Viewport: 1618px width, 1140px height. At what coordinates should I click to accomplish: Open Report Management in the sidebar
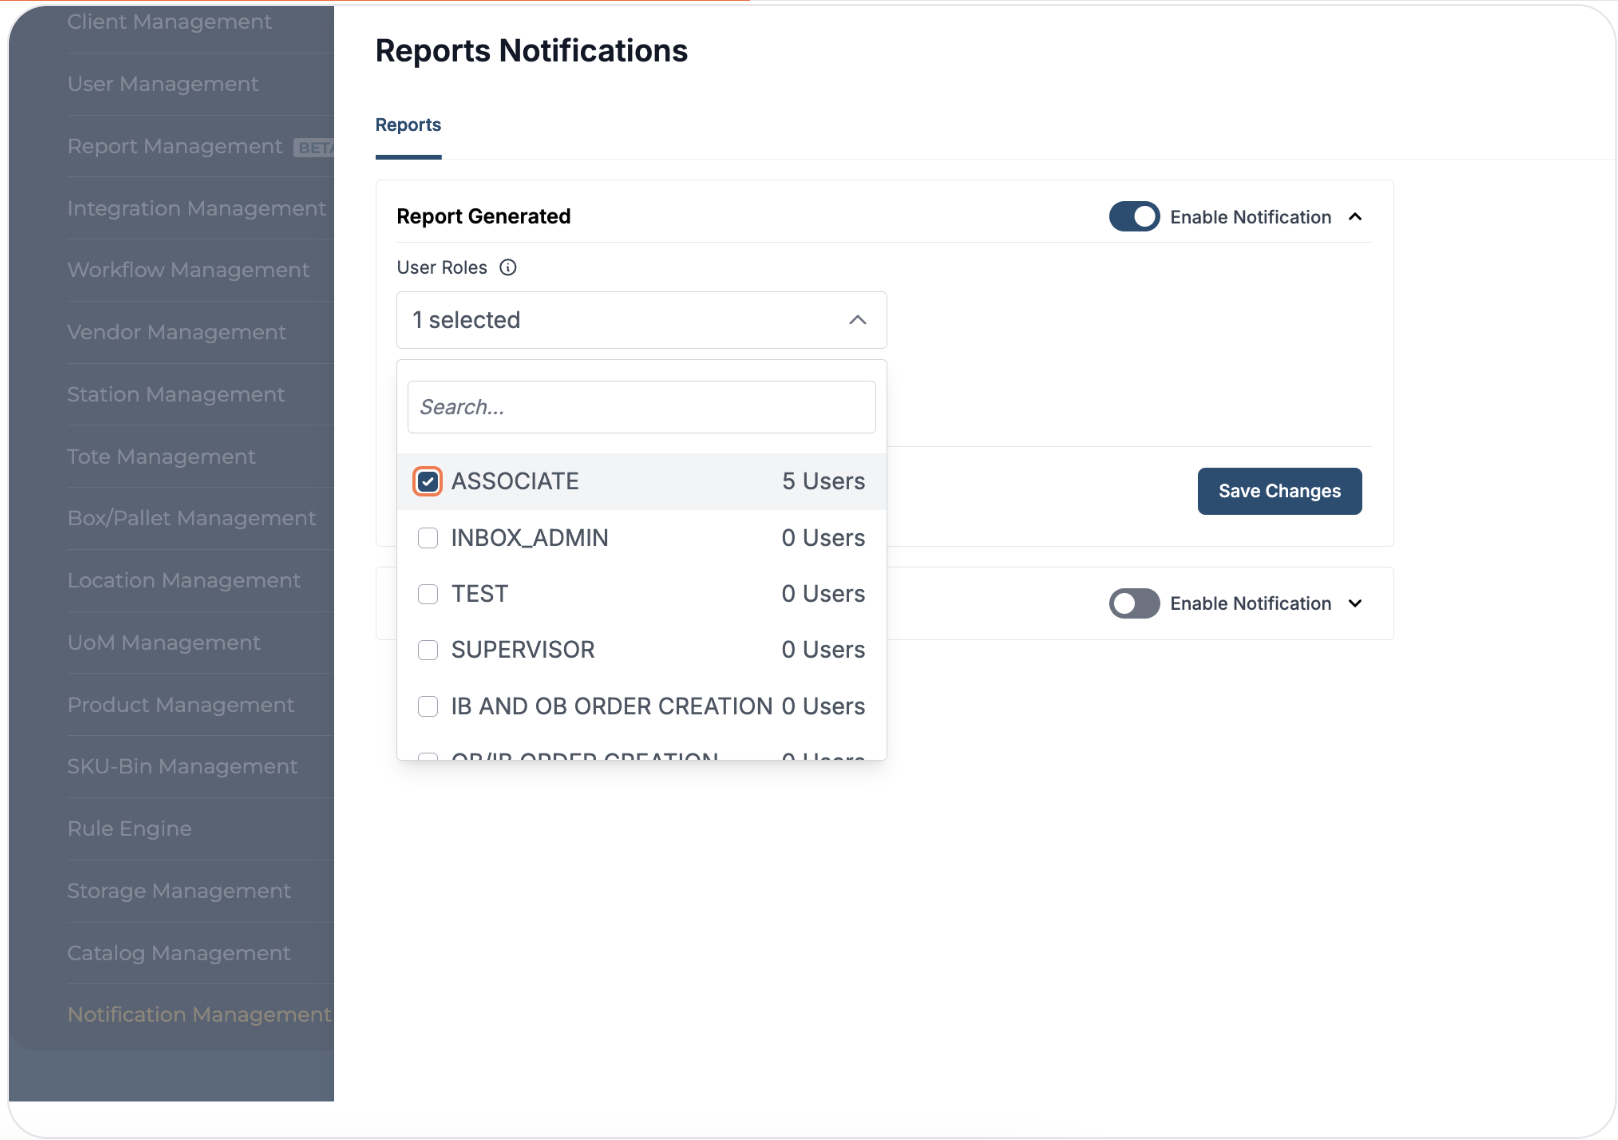(175, 147)
